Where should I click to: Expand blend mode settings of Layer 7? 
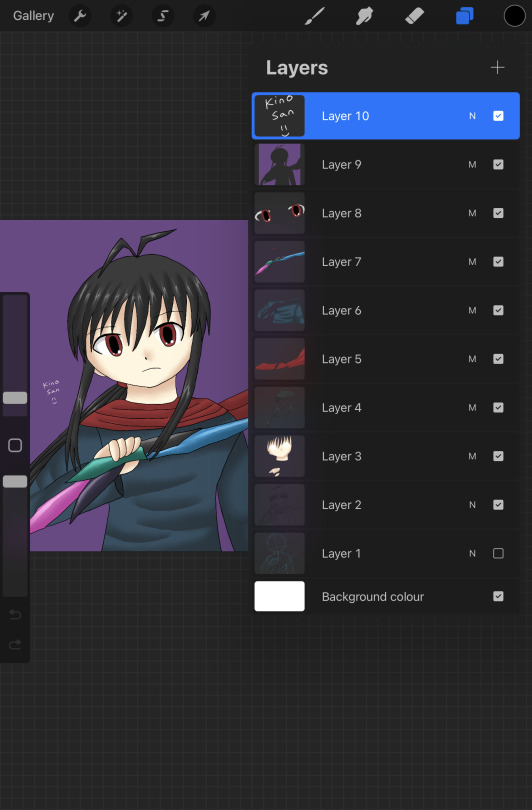472,262
